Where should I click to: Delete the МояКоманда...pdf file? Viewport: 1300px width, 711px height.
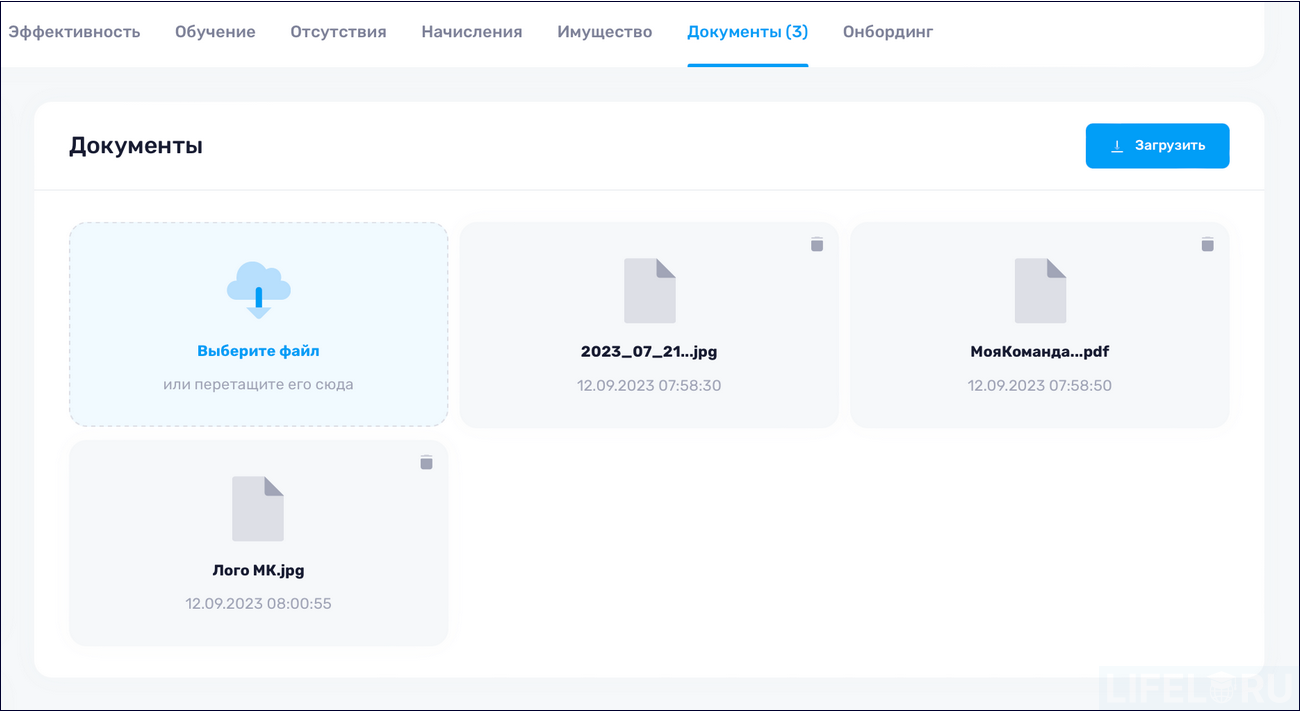(1207, 243)
